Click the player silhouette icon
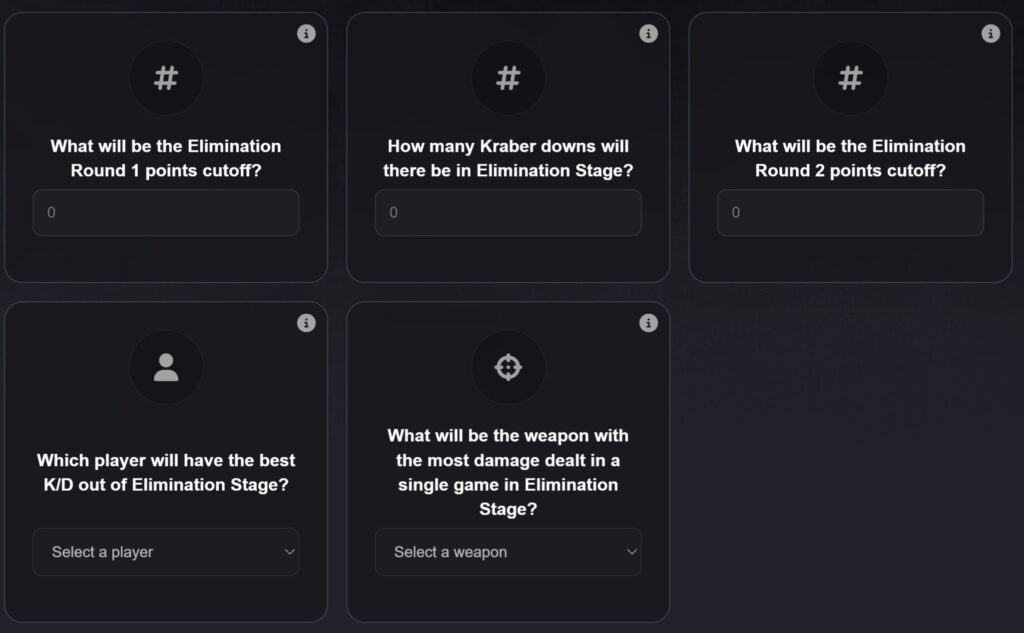Viewport: 1024px width, 633px height. pyautogui.click(x=166, y=368)
